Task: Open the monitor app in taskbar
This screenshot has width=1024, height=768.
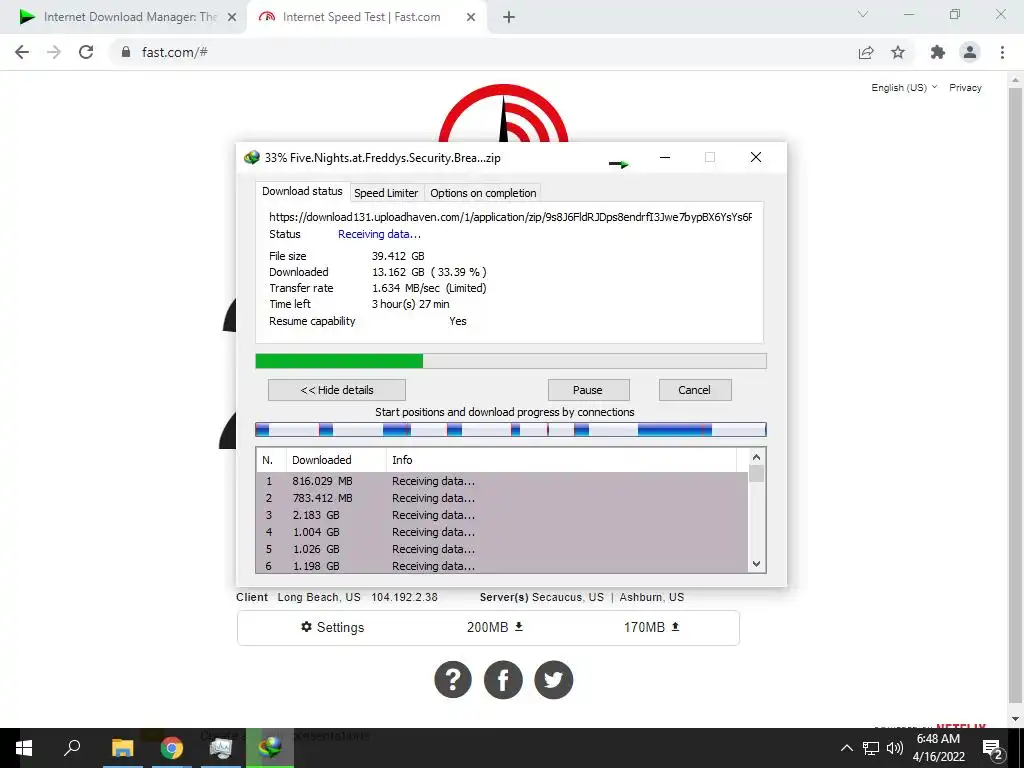Action: 221,748
